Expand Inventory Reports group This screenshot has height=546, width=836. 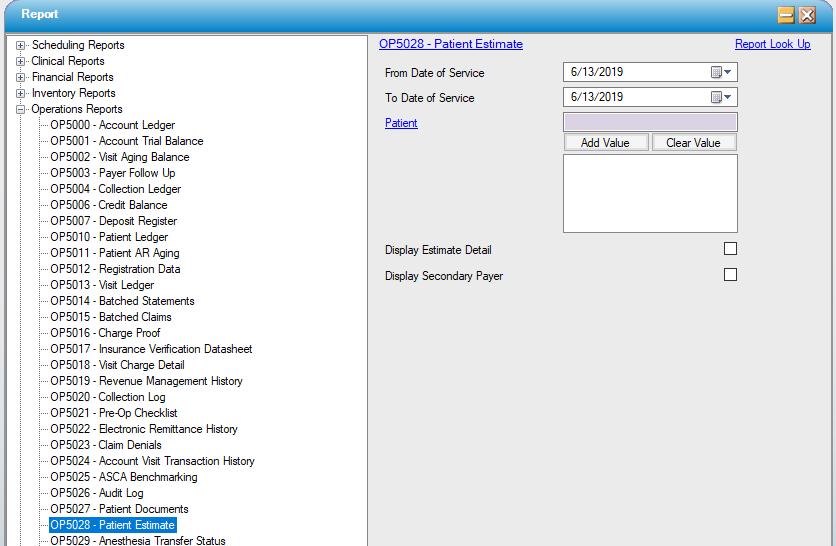pos(21,93)
